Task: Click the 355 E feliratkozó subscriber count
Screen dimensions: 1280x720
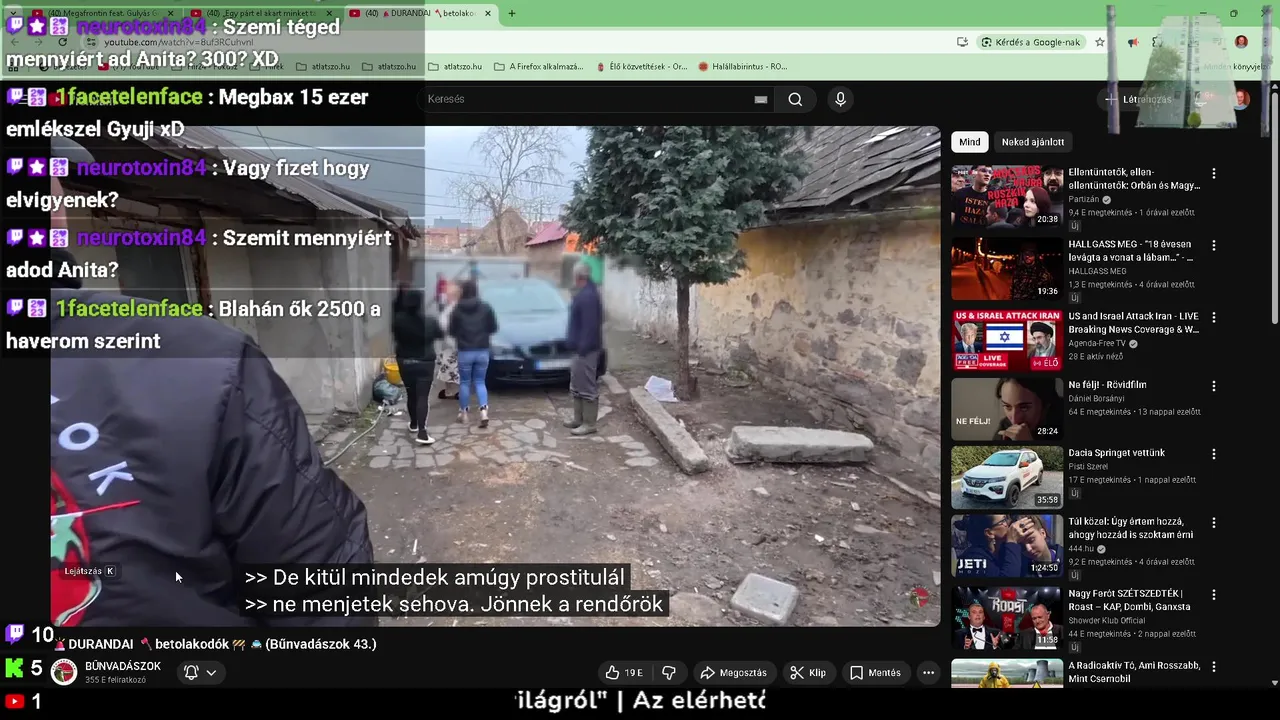Action: coord(115,680)
